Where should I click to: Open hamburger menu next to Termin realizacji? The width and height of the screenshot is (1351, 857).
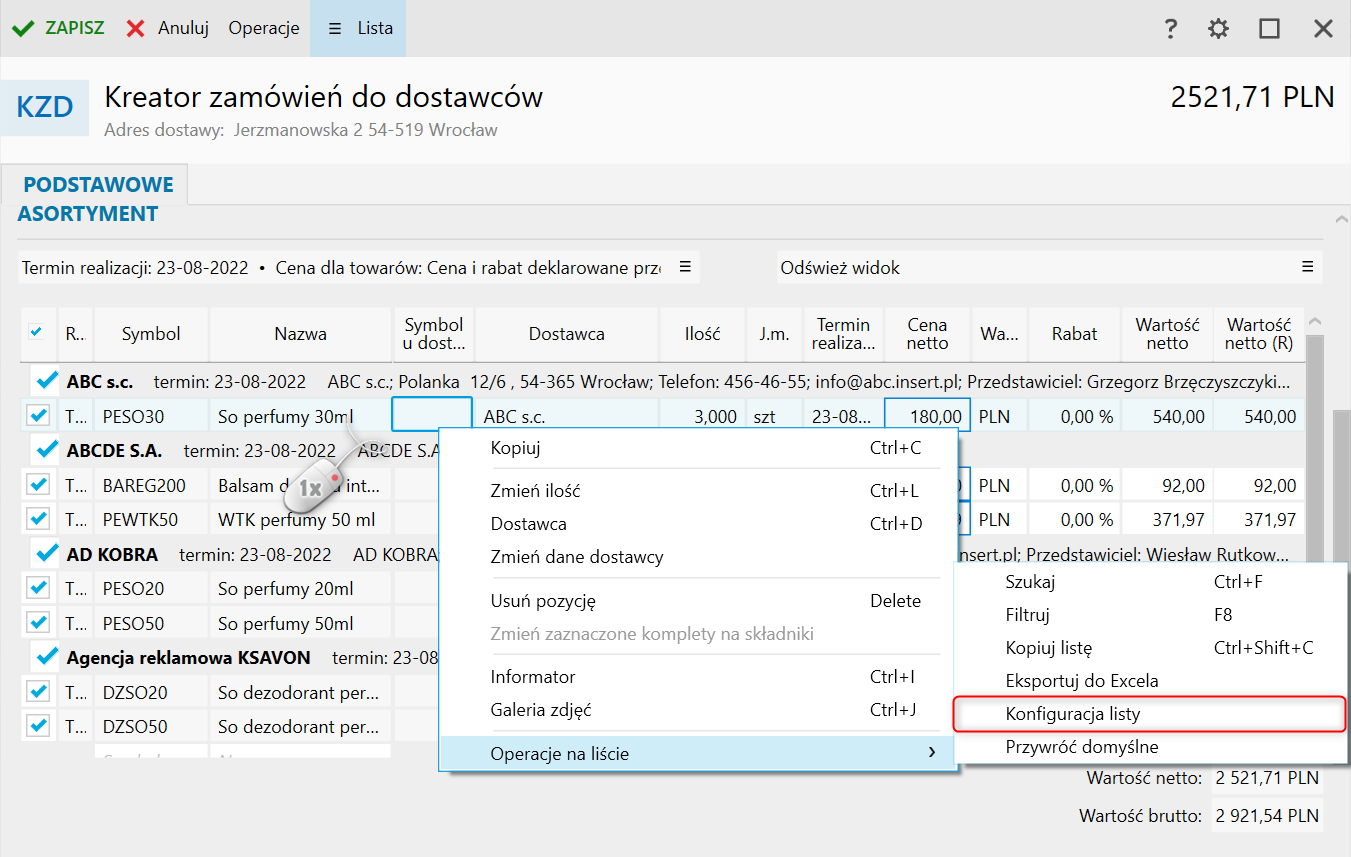point(685,267)
